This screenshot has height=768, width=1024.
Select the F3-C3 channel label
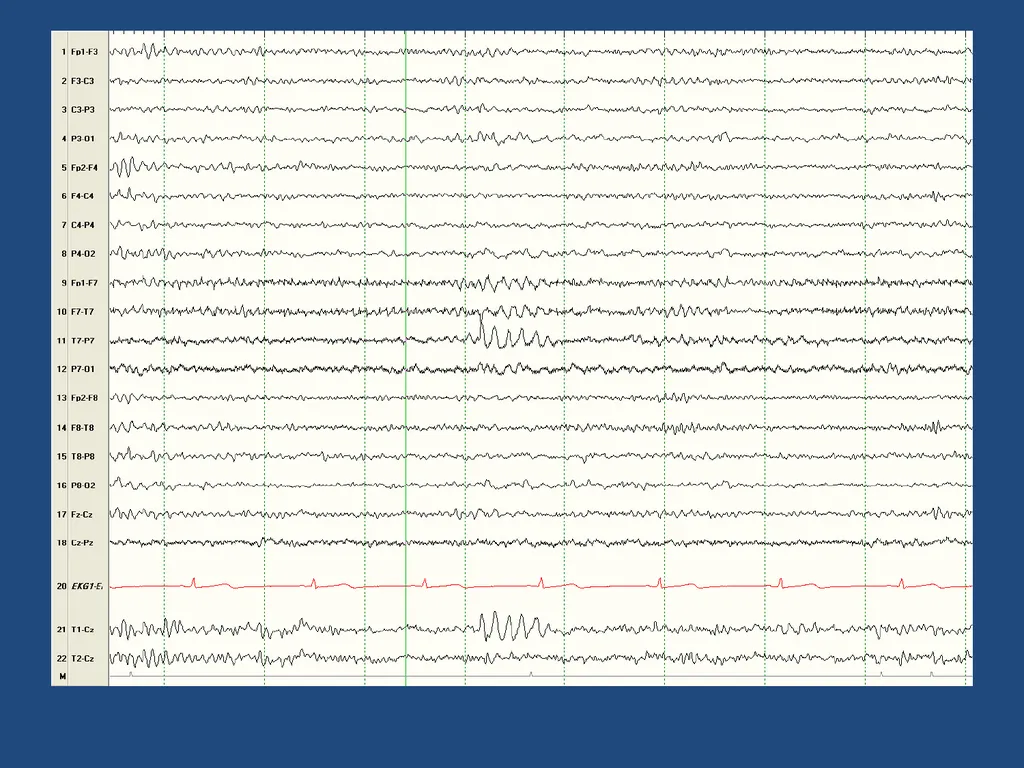(82, 81)
